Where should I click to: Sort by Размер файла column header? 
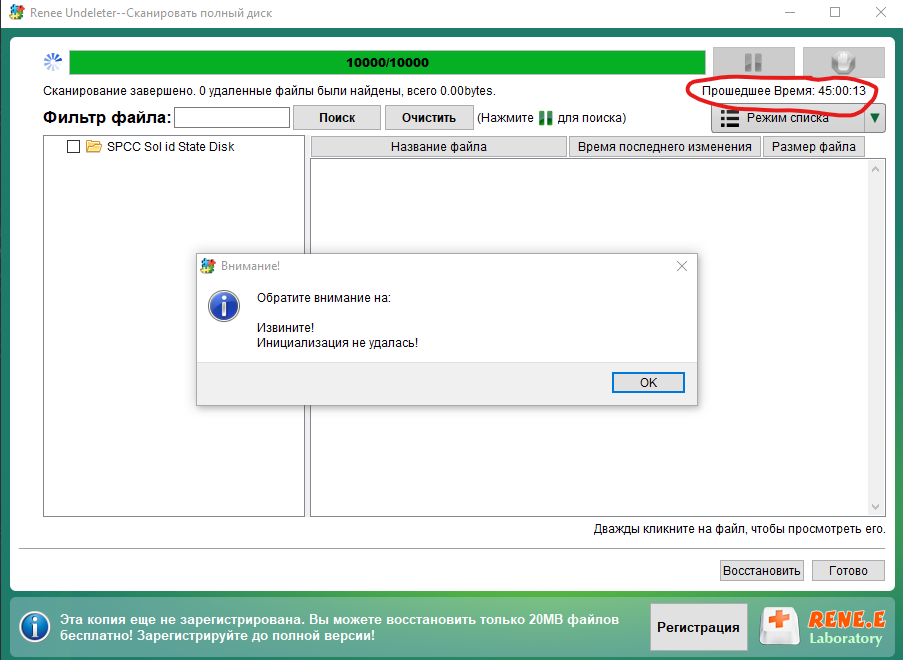pyautogui.click(x=814, y=147)
